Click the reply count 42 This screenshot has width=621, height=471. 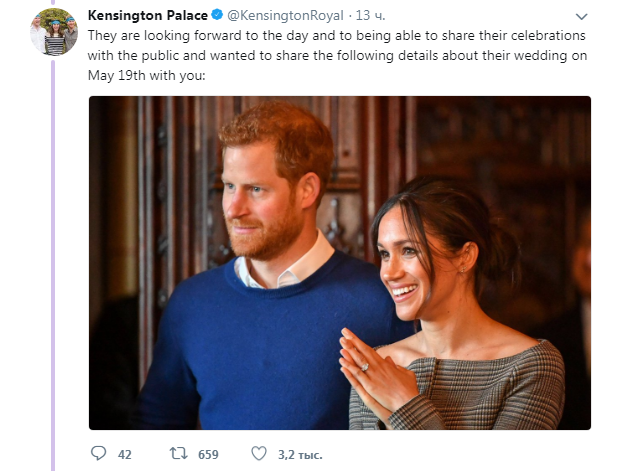pos(125,454)
